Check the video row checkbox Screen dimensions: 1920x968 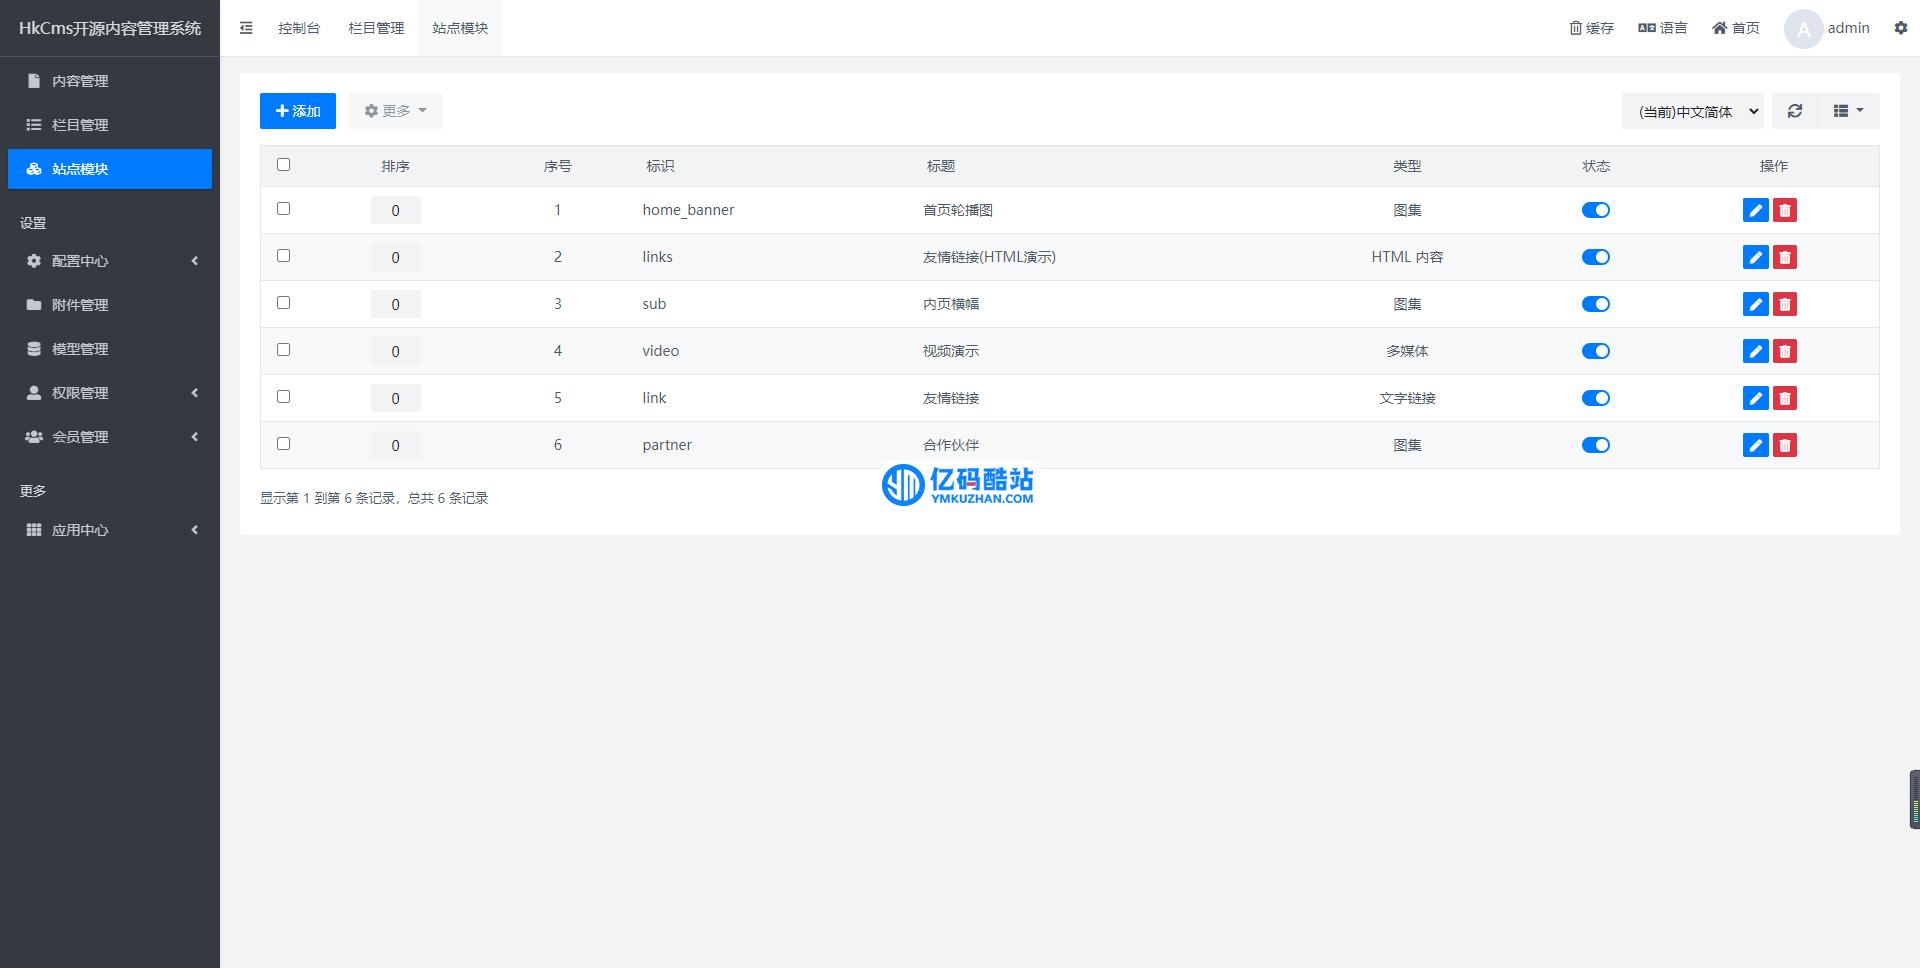tap(283, 350)
